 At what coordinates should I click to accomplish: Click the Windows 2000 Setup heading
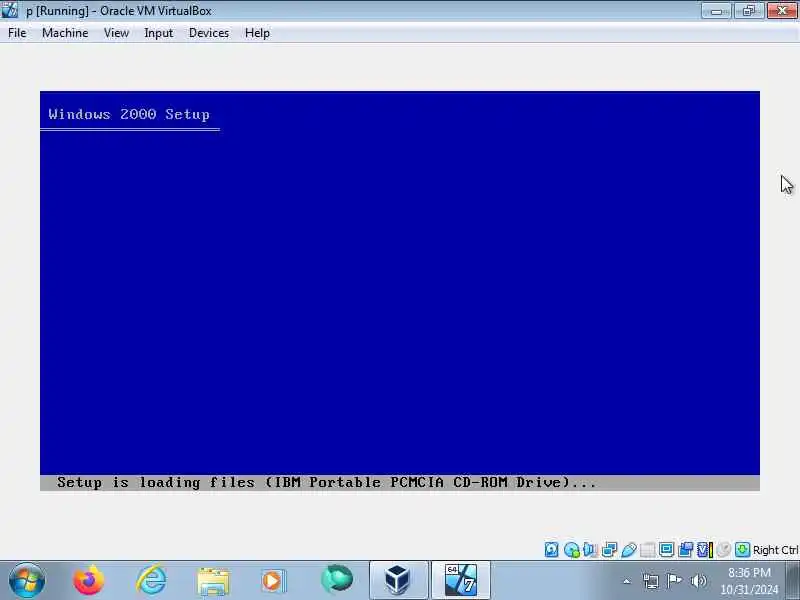(129, 114)
